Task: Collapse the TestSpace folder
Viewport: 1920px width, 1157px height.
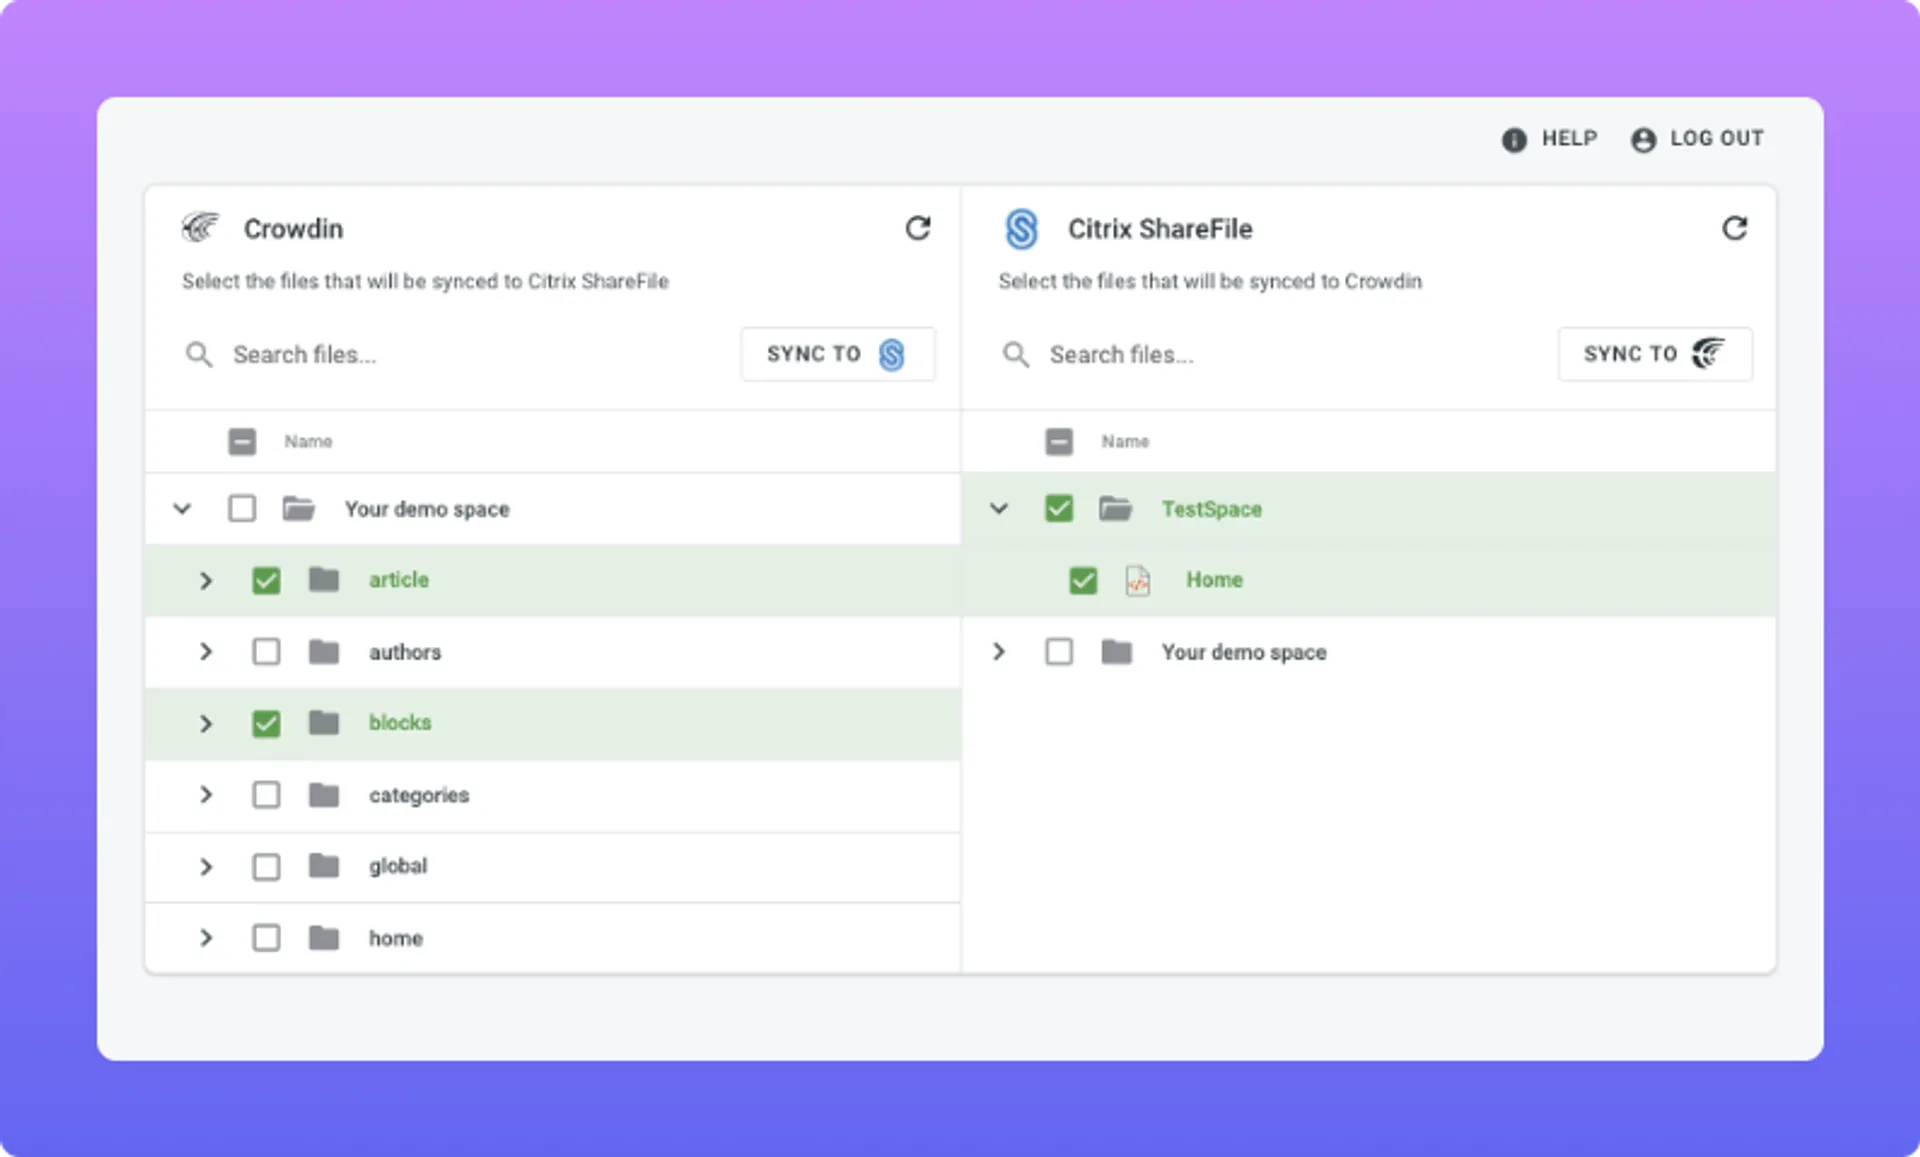Action: pyautogui.click(x=999, y=509)
